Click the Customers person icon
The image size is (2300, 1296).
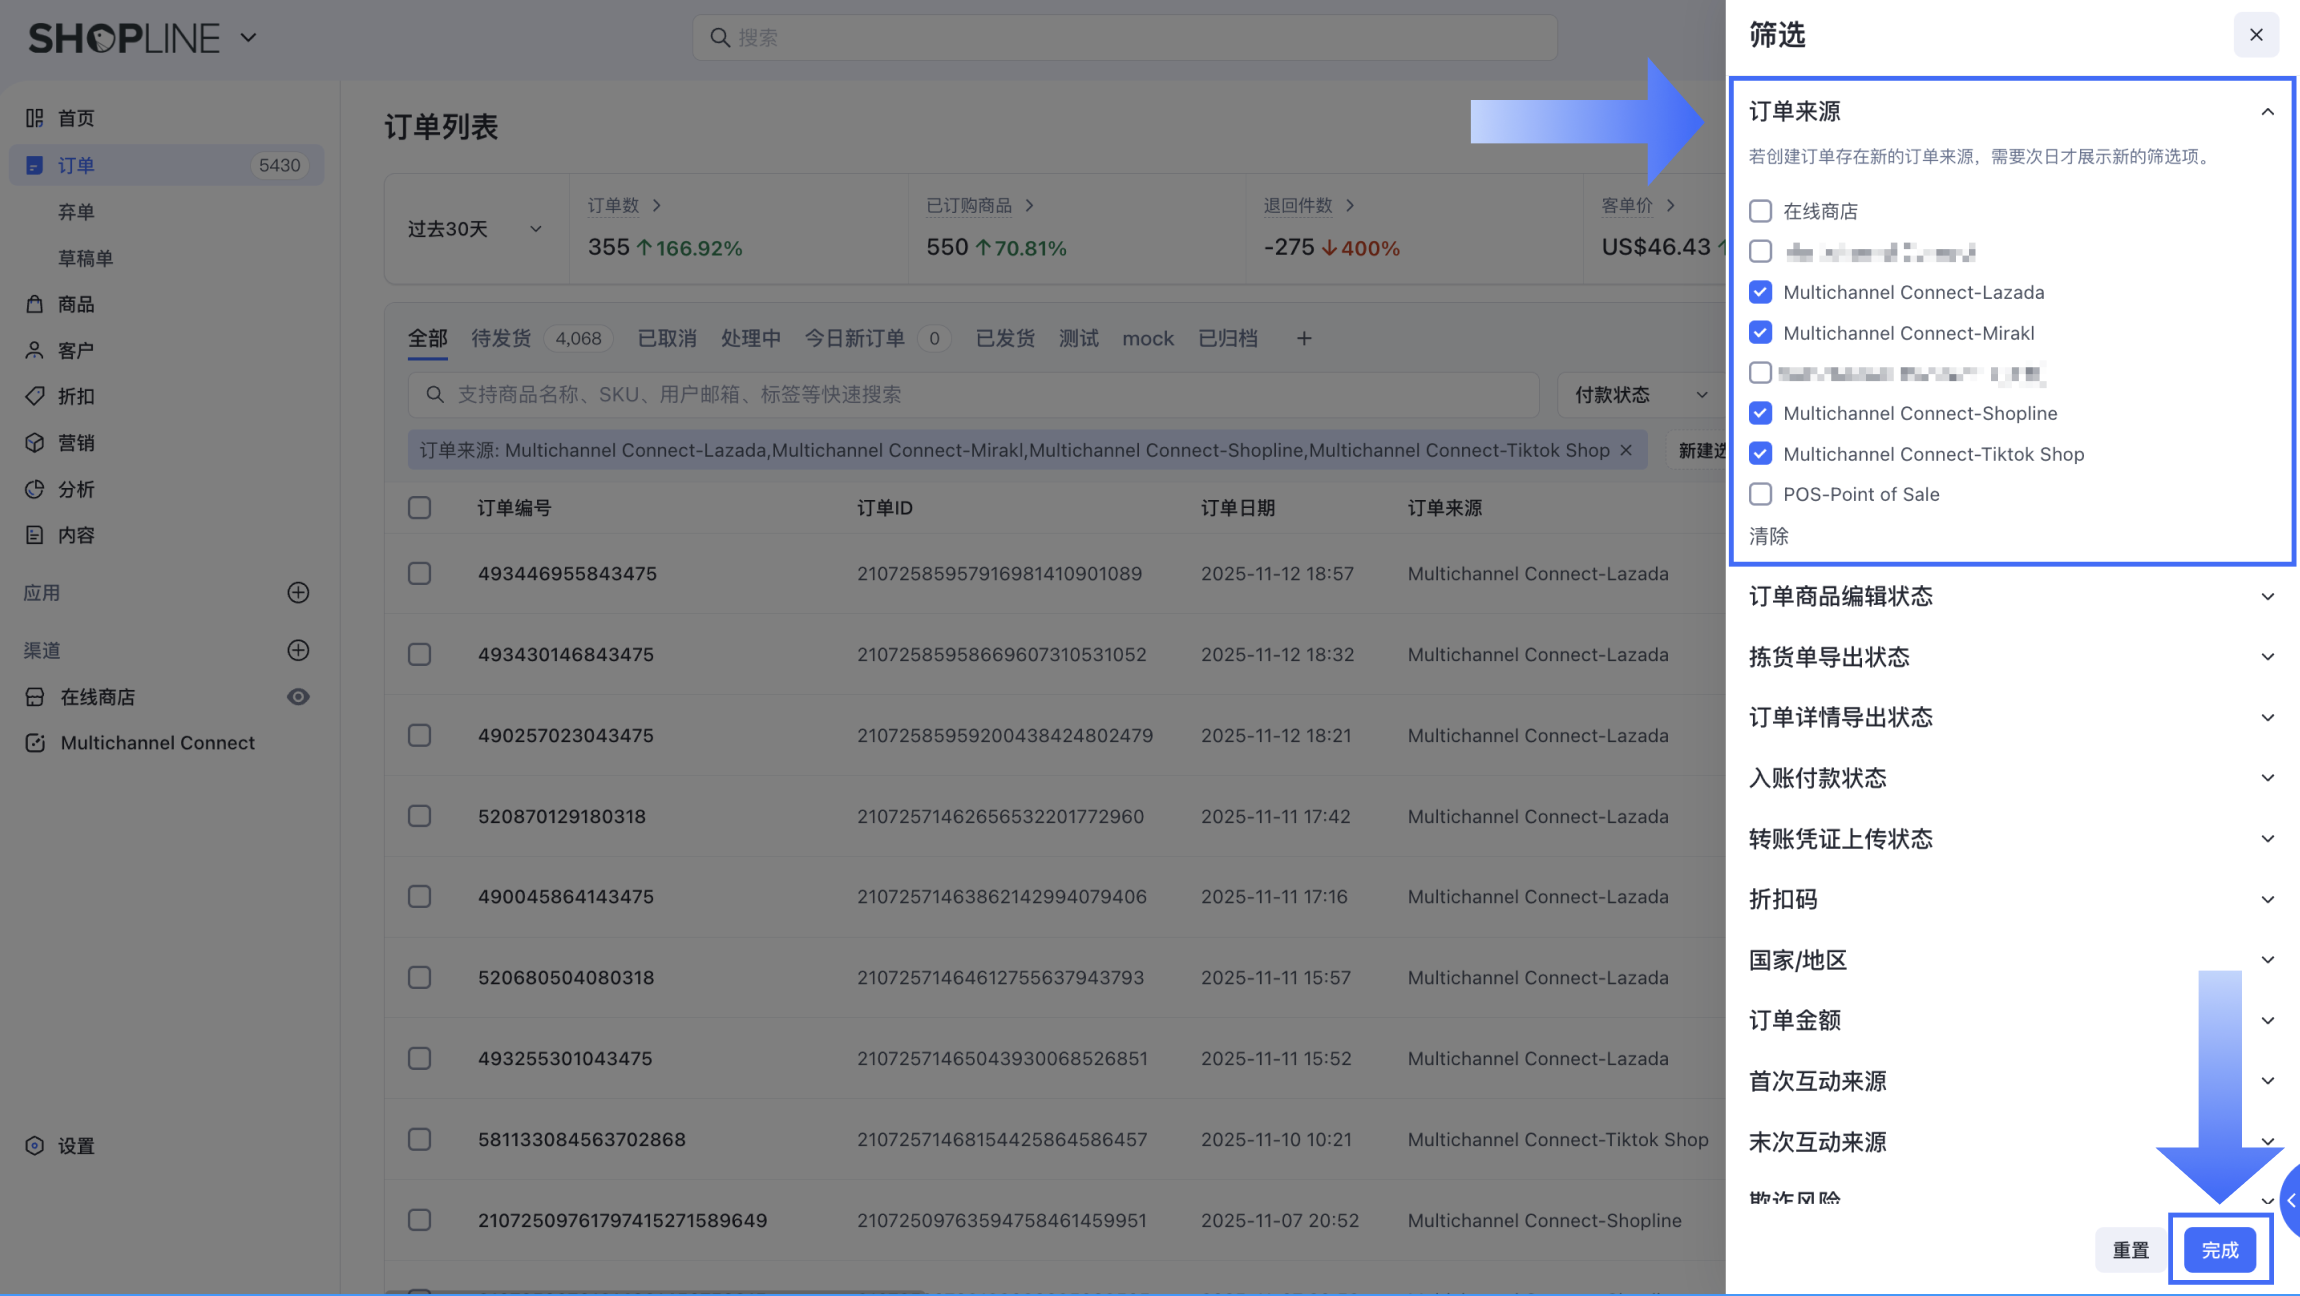click(35, 350)
